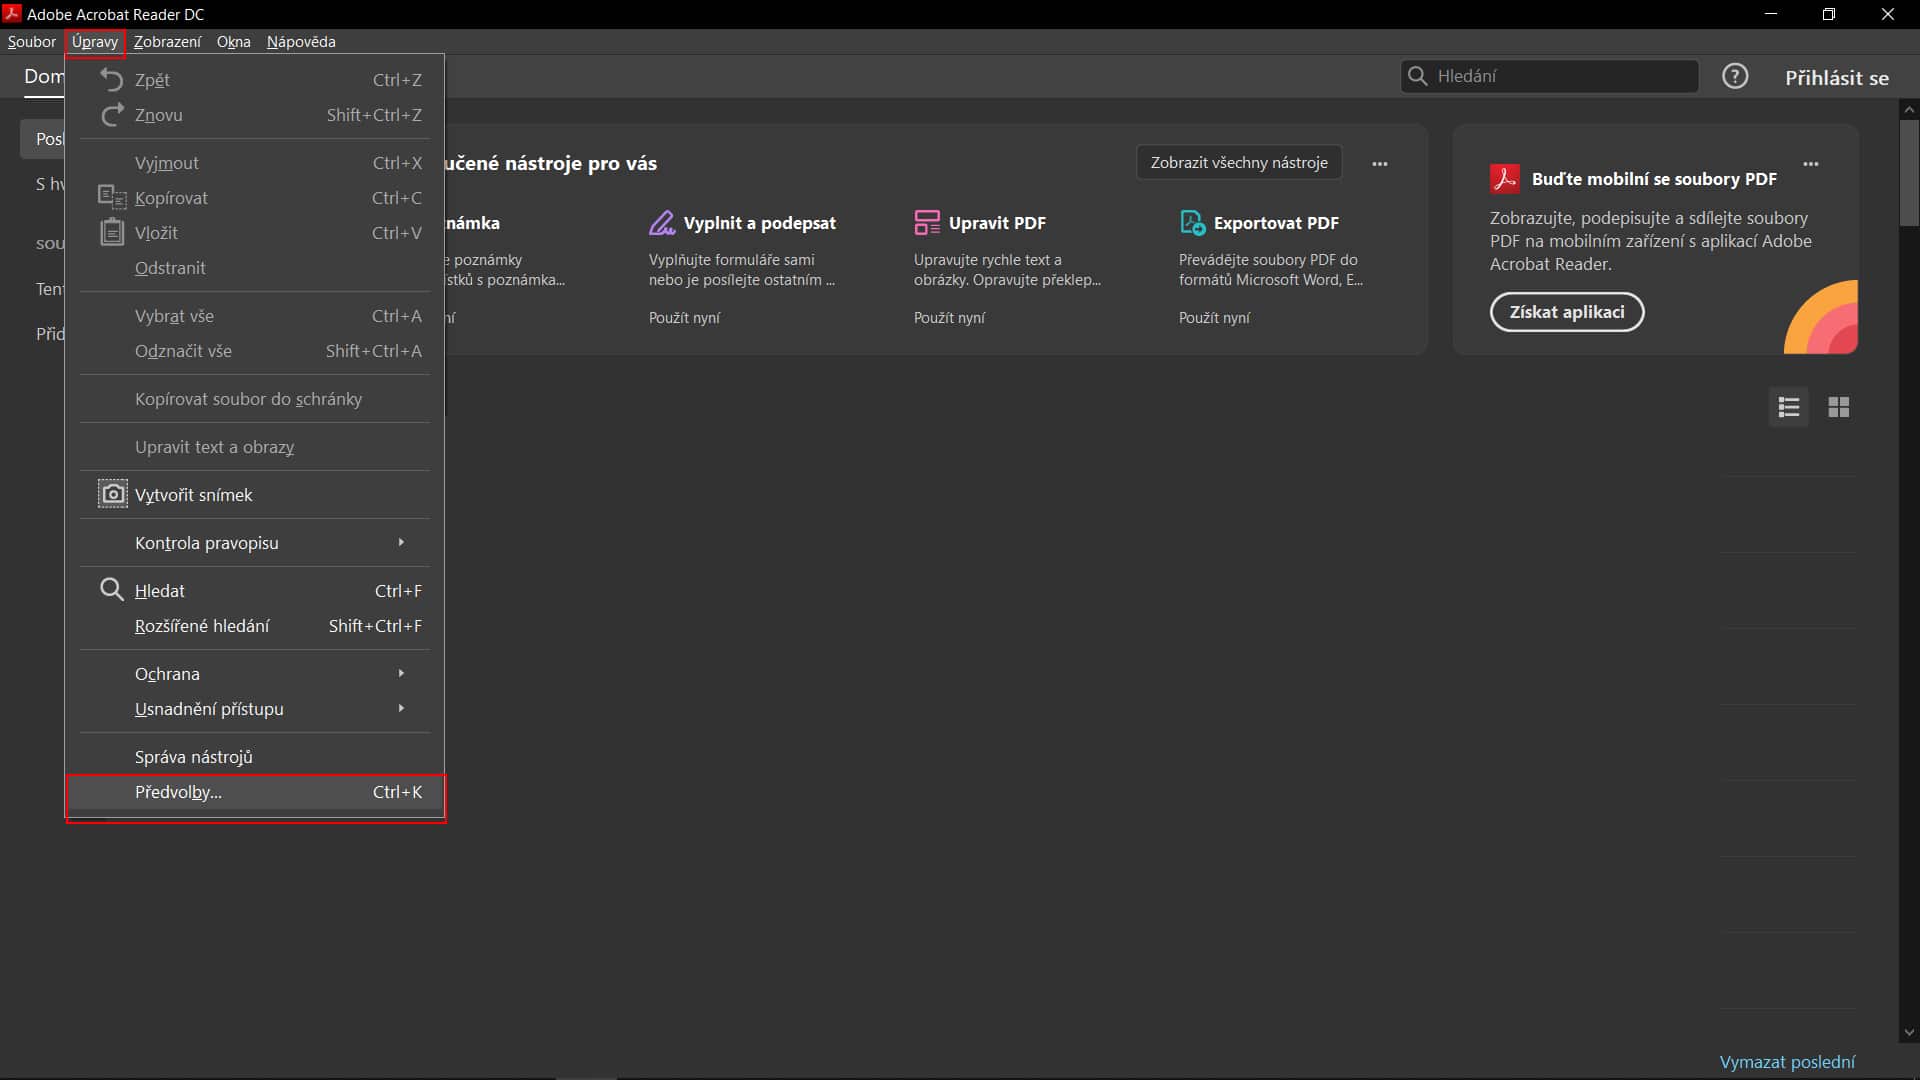1920x1080 pixels.
Task: Open the Zobrazení menu
Action: pyautogui.click(x=167, y=42)
